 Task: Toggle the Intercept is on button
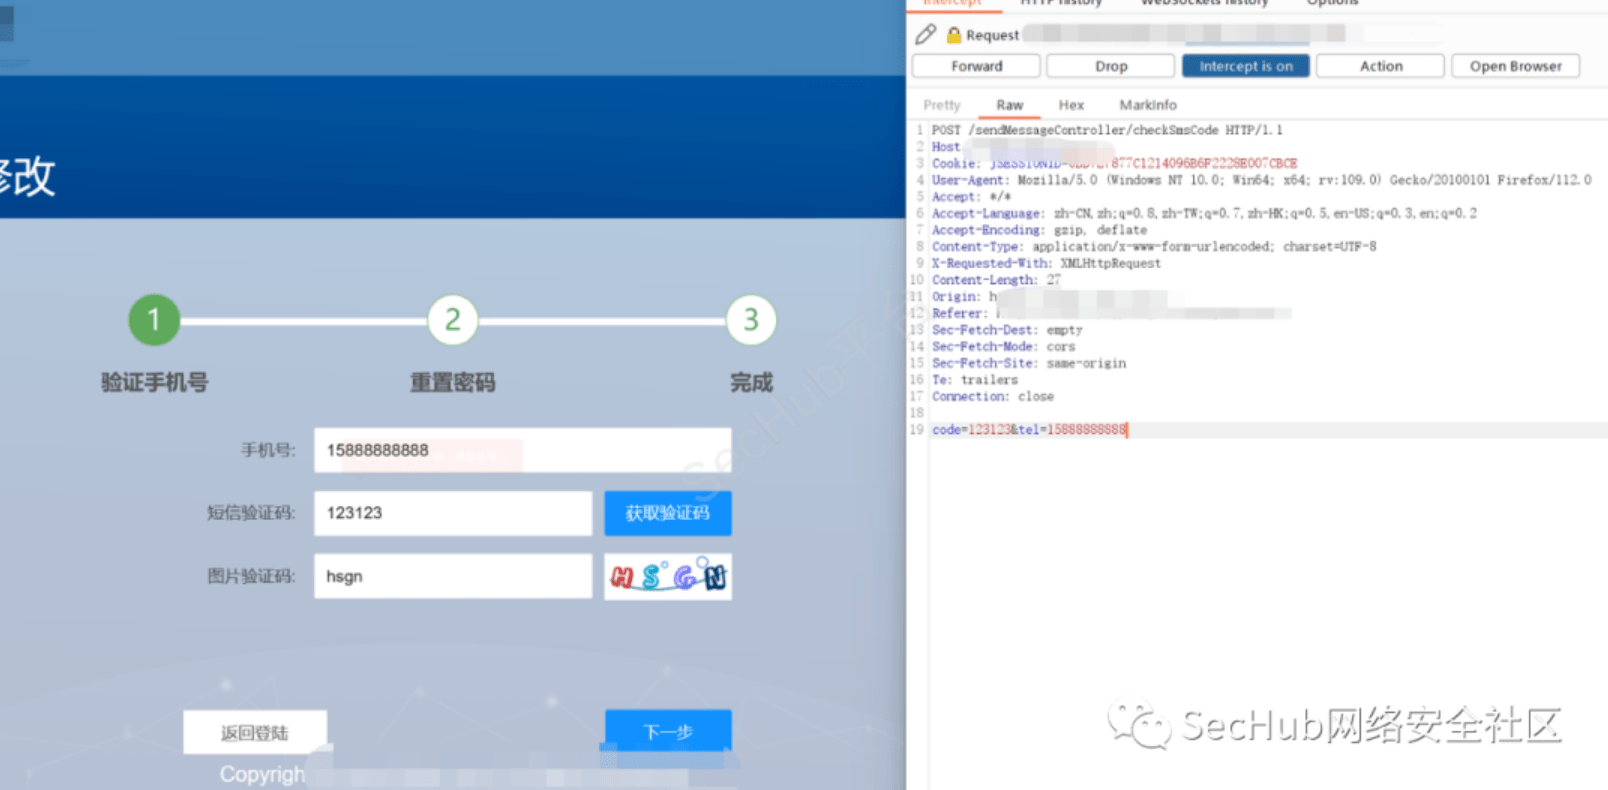click(x=1246, y=66)
